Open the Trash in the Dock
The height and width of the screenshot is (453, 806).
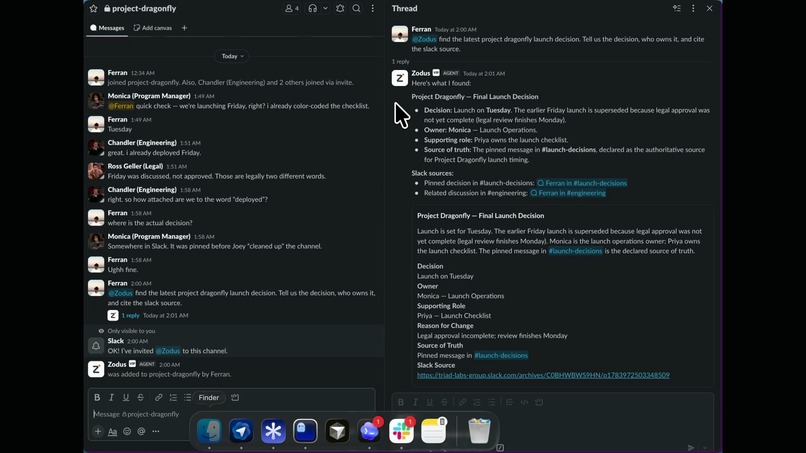click(x=479, y=431)
